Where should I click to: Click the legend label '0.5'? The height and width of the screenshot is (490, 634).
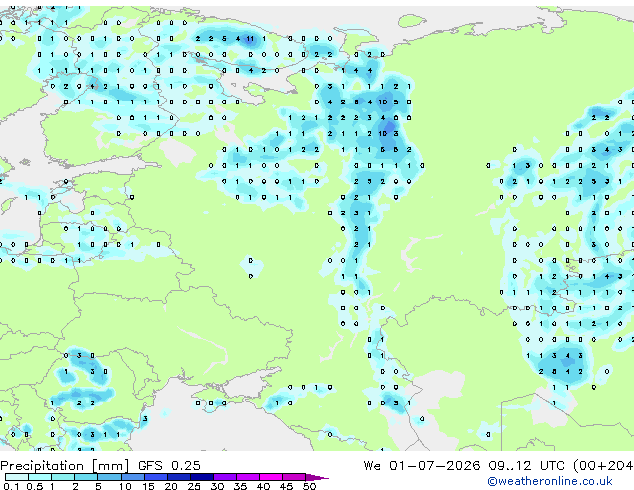tap(34, 486)
